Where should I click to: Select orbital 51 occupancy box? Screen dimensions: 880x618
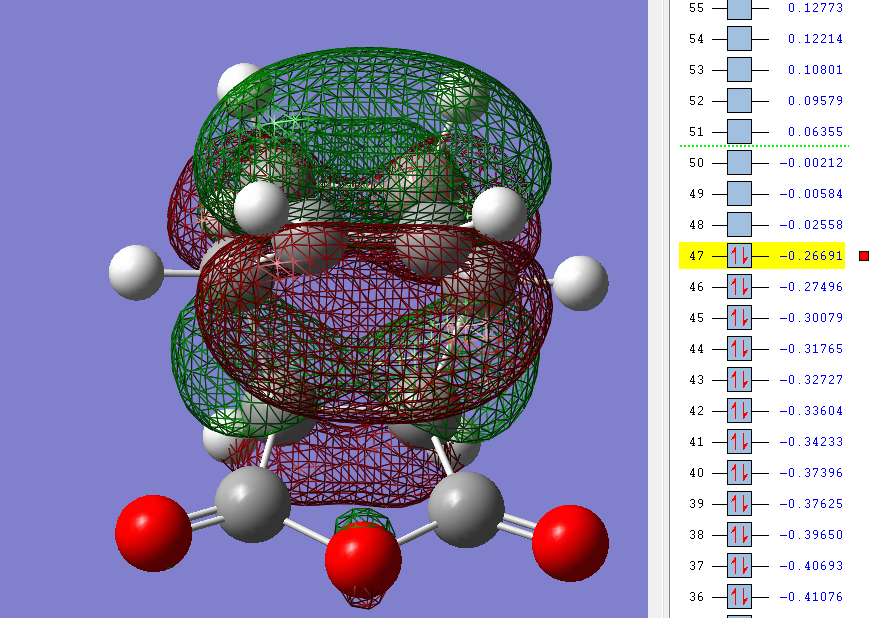coord(739,132)
